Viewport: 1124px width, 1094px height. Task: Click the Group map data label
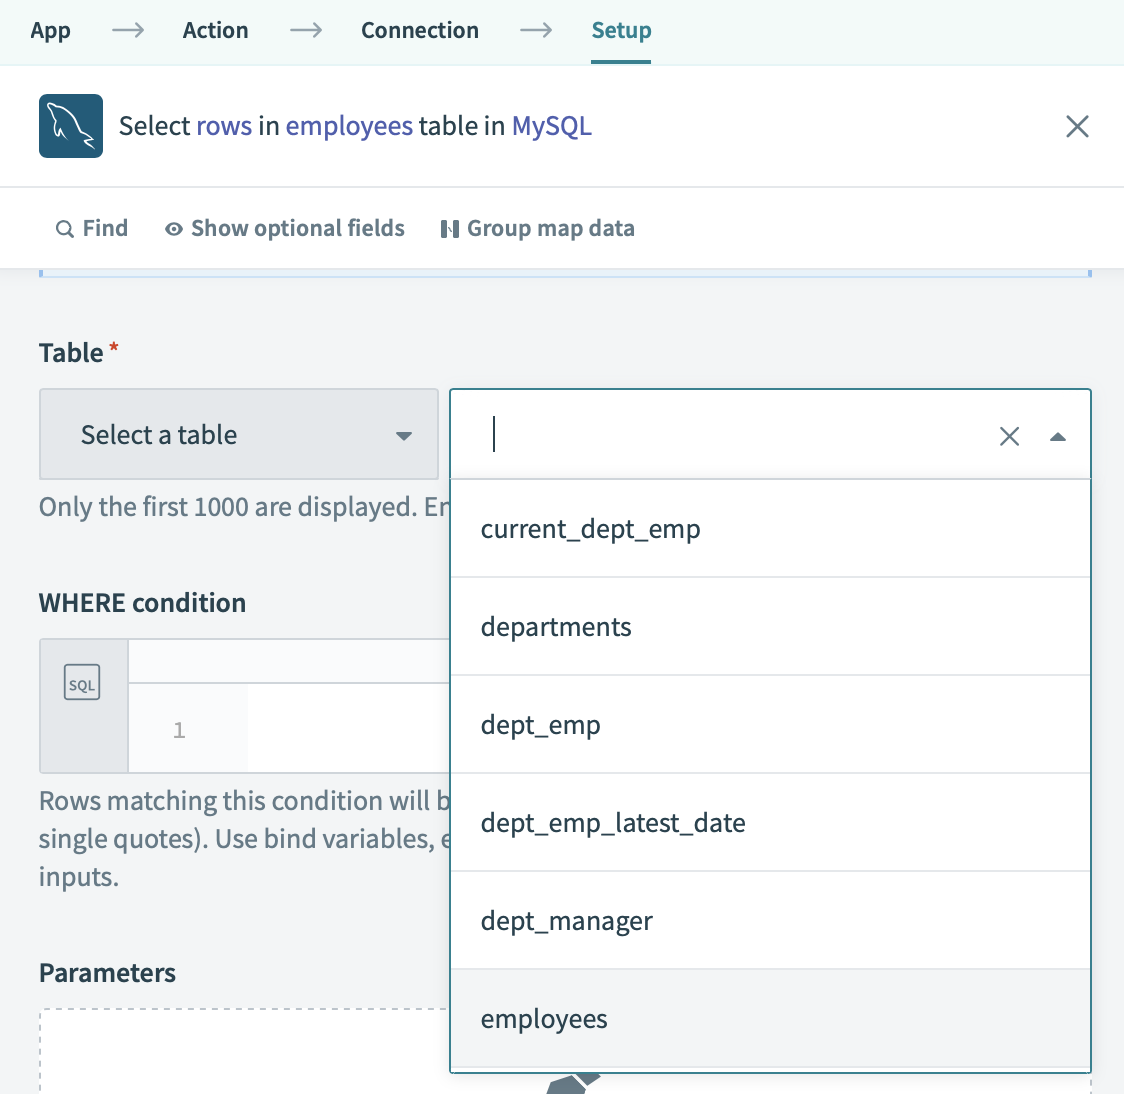[x=551, y=228]
